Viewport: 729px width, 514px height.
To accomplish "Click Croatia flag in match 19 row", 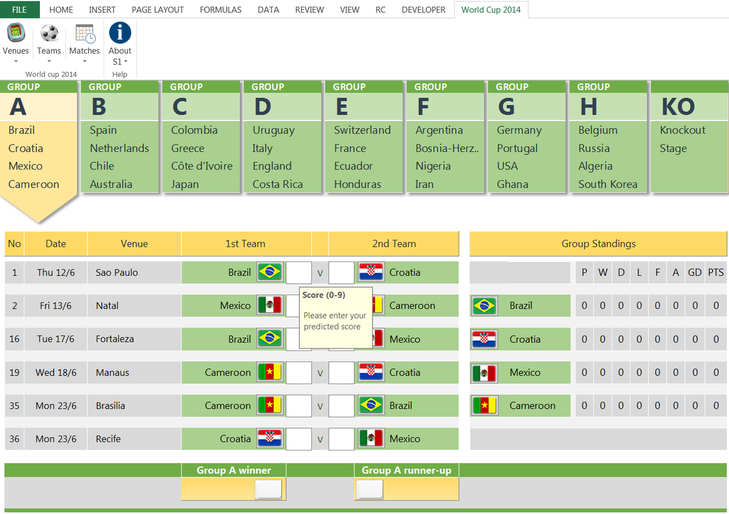I will coord(371,372).
